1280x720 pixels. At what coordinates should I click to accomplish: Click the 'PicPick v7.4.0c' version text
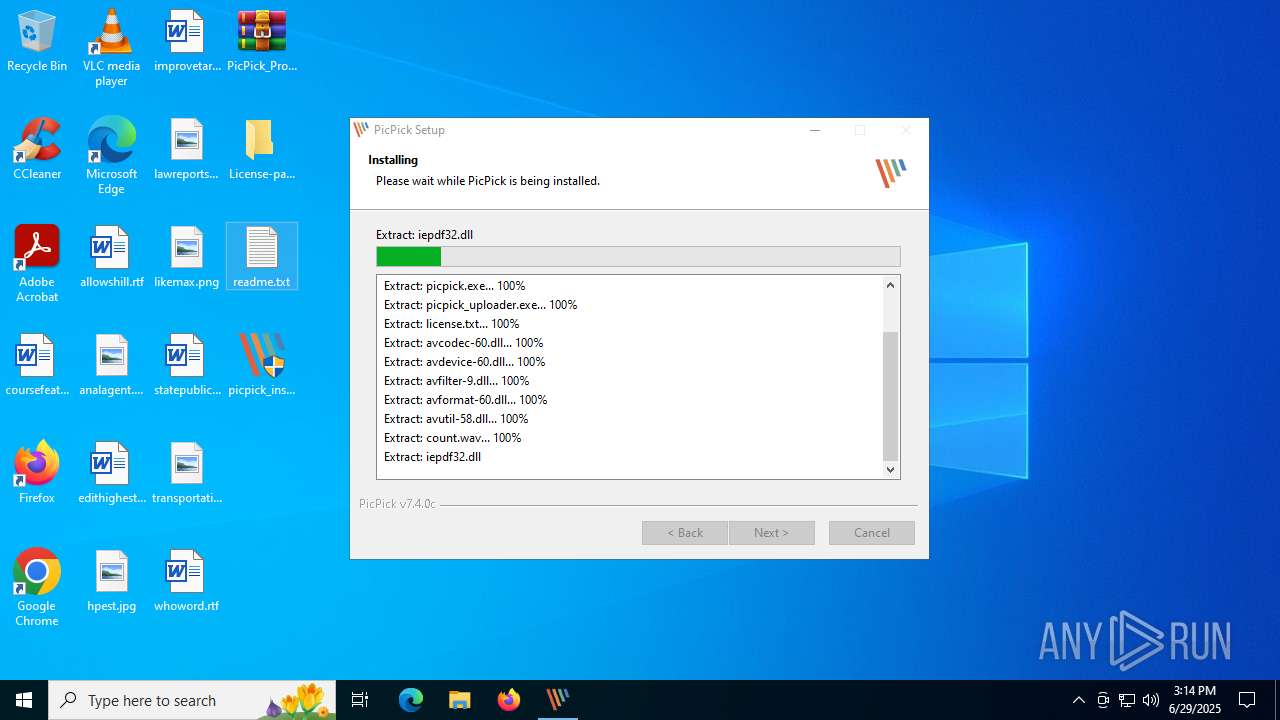(x=397, y=504)
